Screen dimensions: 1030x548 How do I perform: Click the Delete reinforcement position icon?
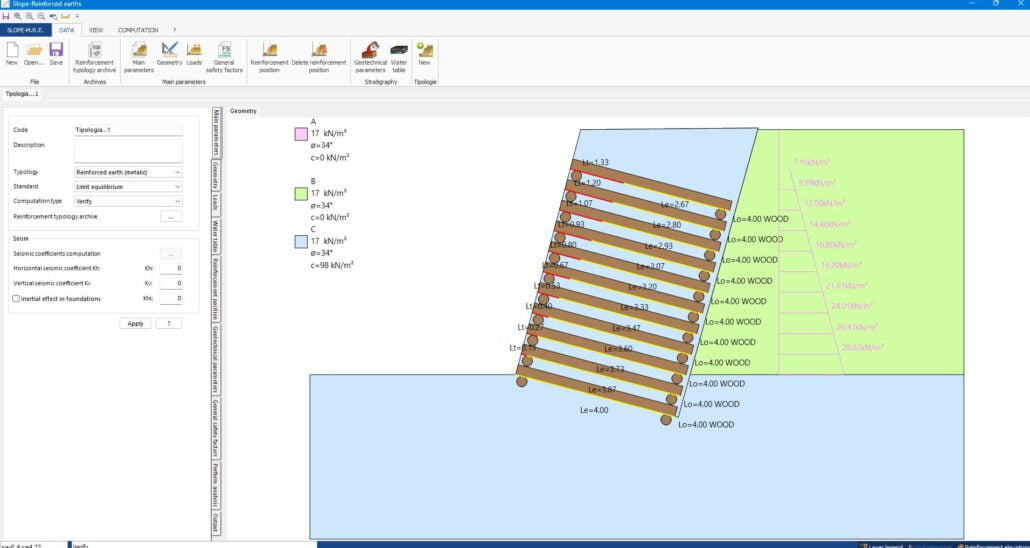point(318,50)
